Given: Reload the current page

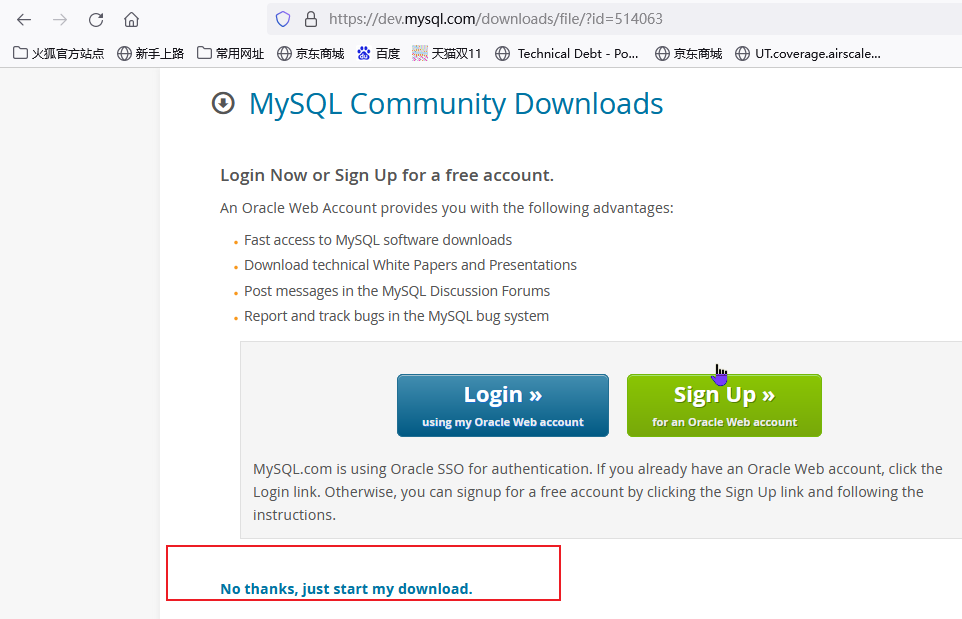Looking at the screenshot, I should pyautogui.click(x=96, y=19).
